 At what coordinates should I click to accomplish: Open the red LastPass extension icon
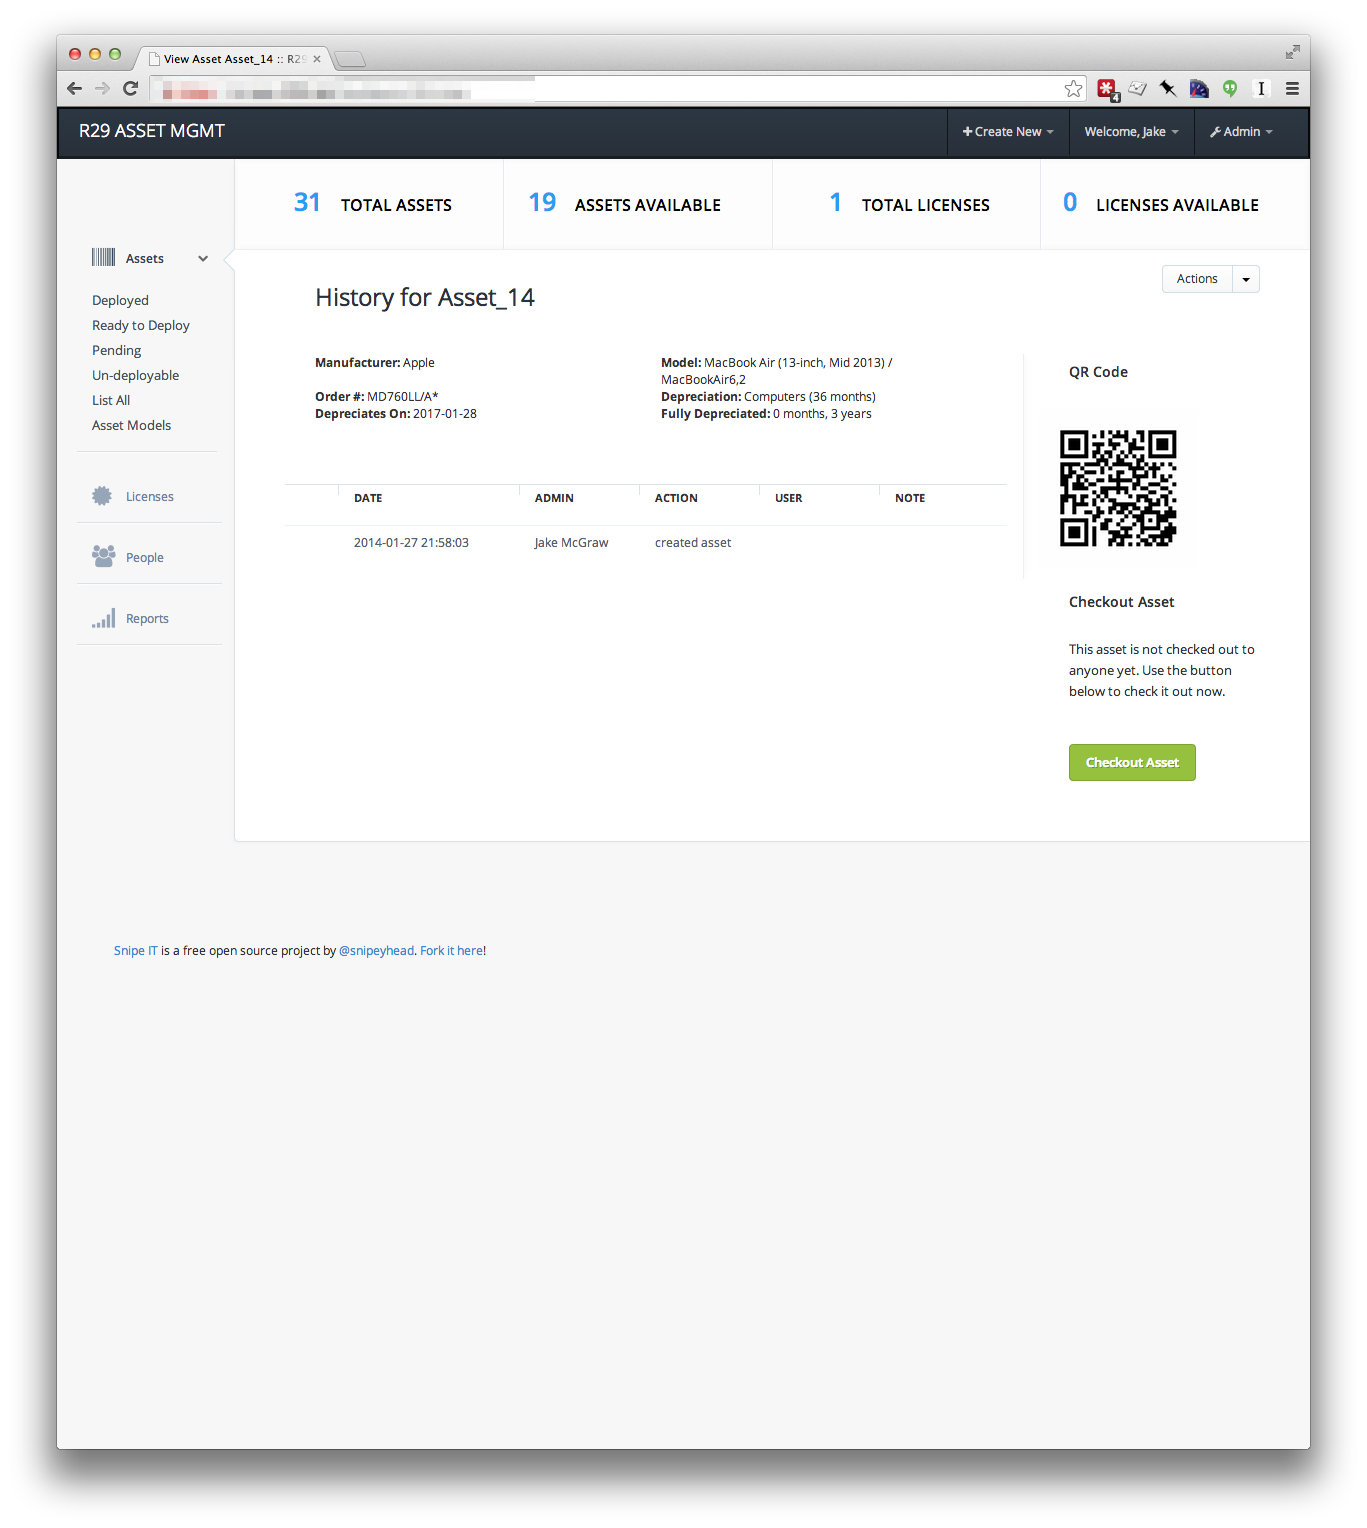point(1107,89)
